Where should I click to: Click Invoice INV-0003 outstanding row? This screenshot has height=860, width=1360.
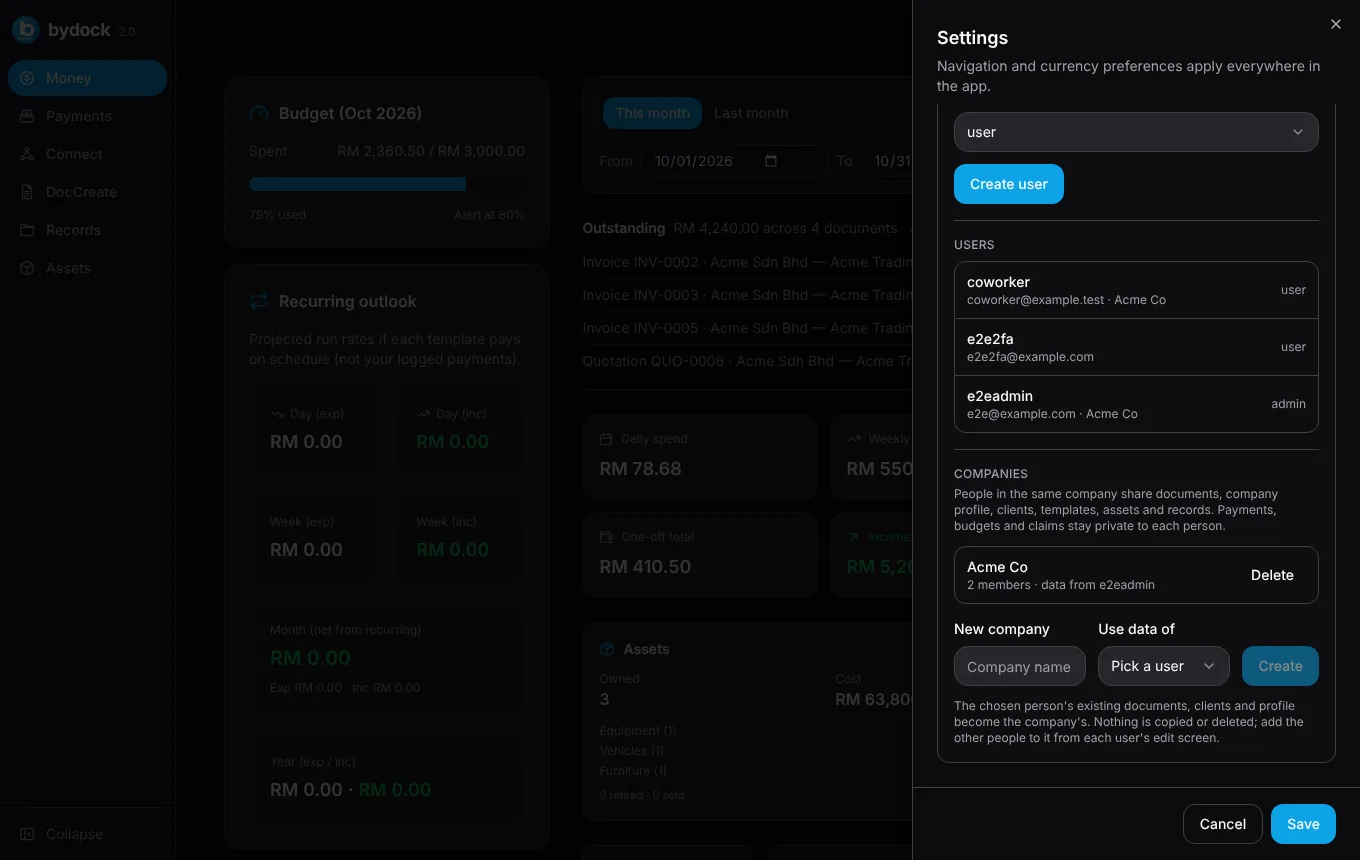click(x=748, y=295)
